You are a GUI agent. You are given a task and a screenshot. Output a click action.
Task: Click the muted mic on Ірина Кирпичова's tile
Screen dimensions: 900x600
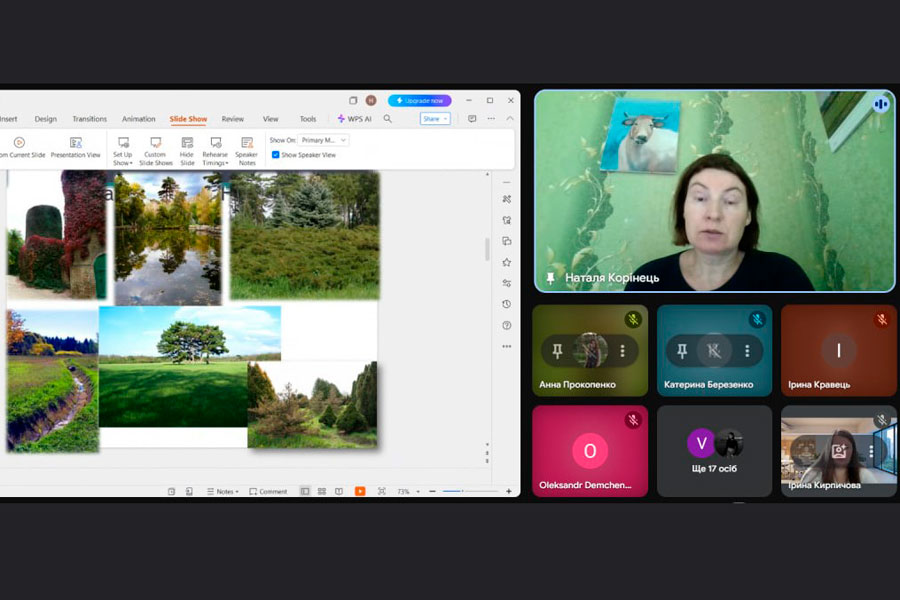[x=882, y=420]
